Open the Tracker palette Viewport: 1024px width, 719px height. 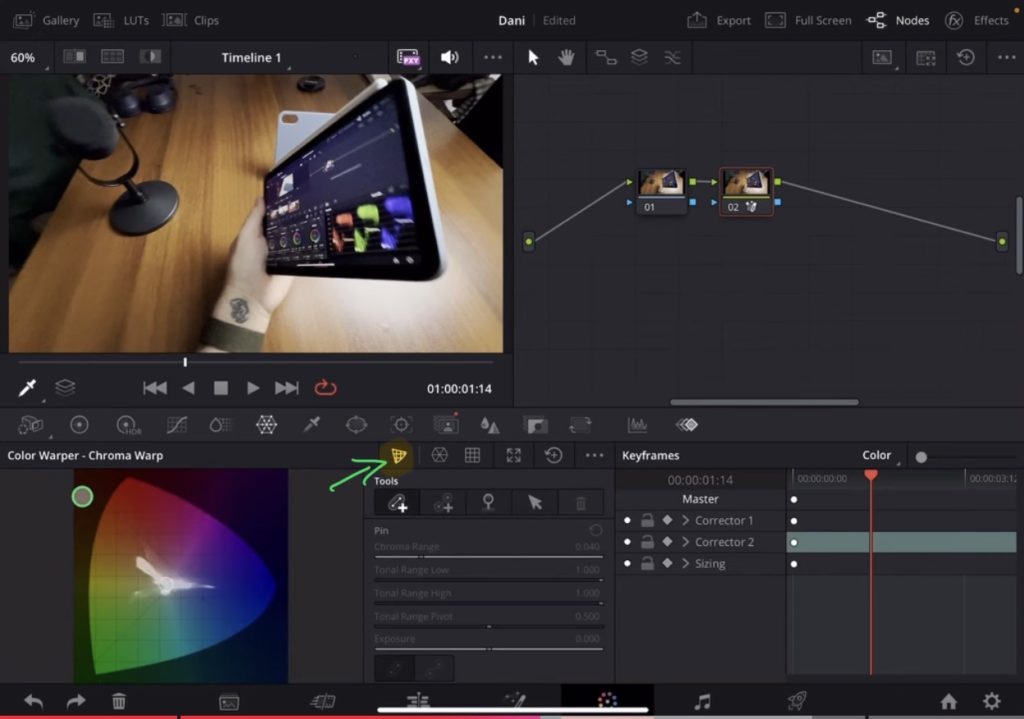pos(401,424)
